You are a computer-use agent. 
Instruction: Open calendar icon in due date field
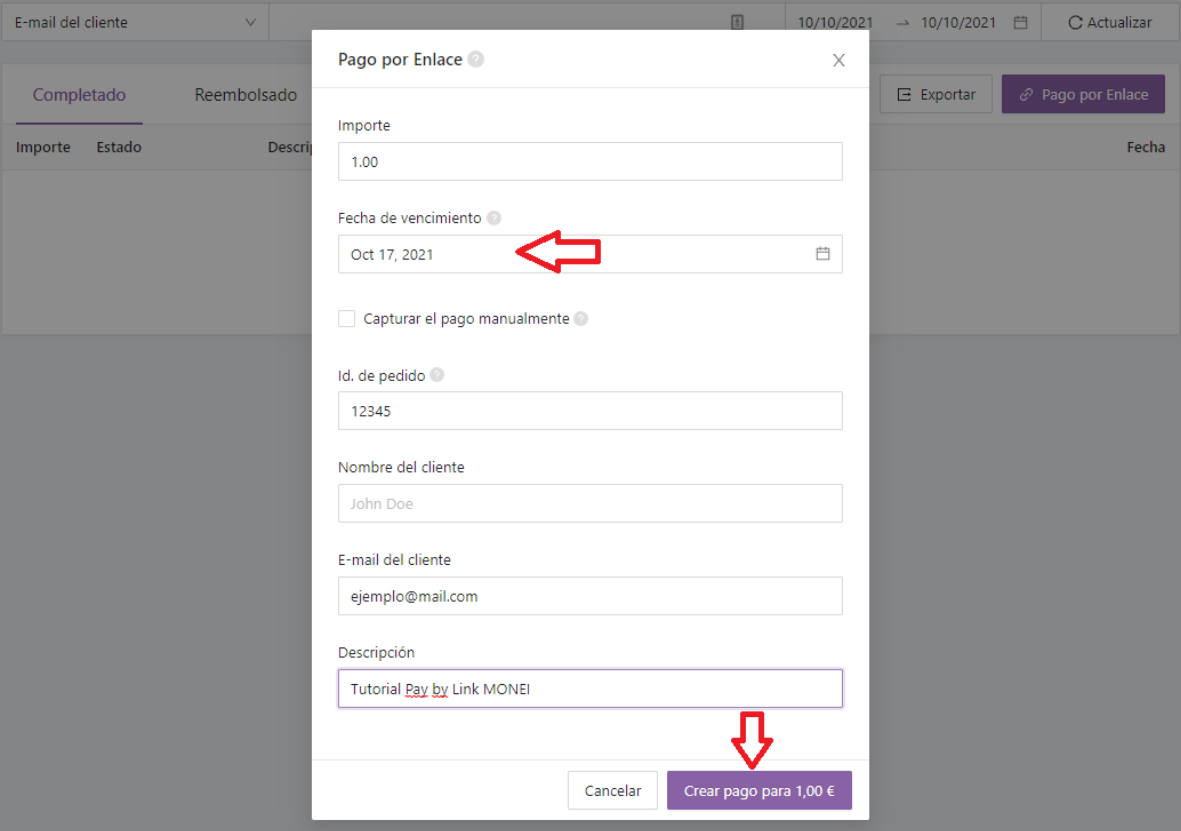(822, 254)
